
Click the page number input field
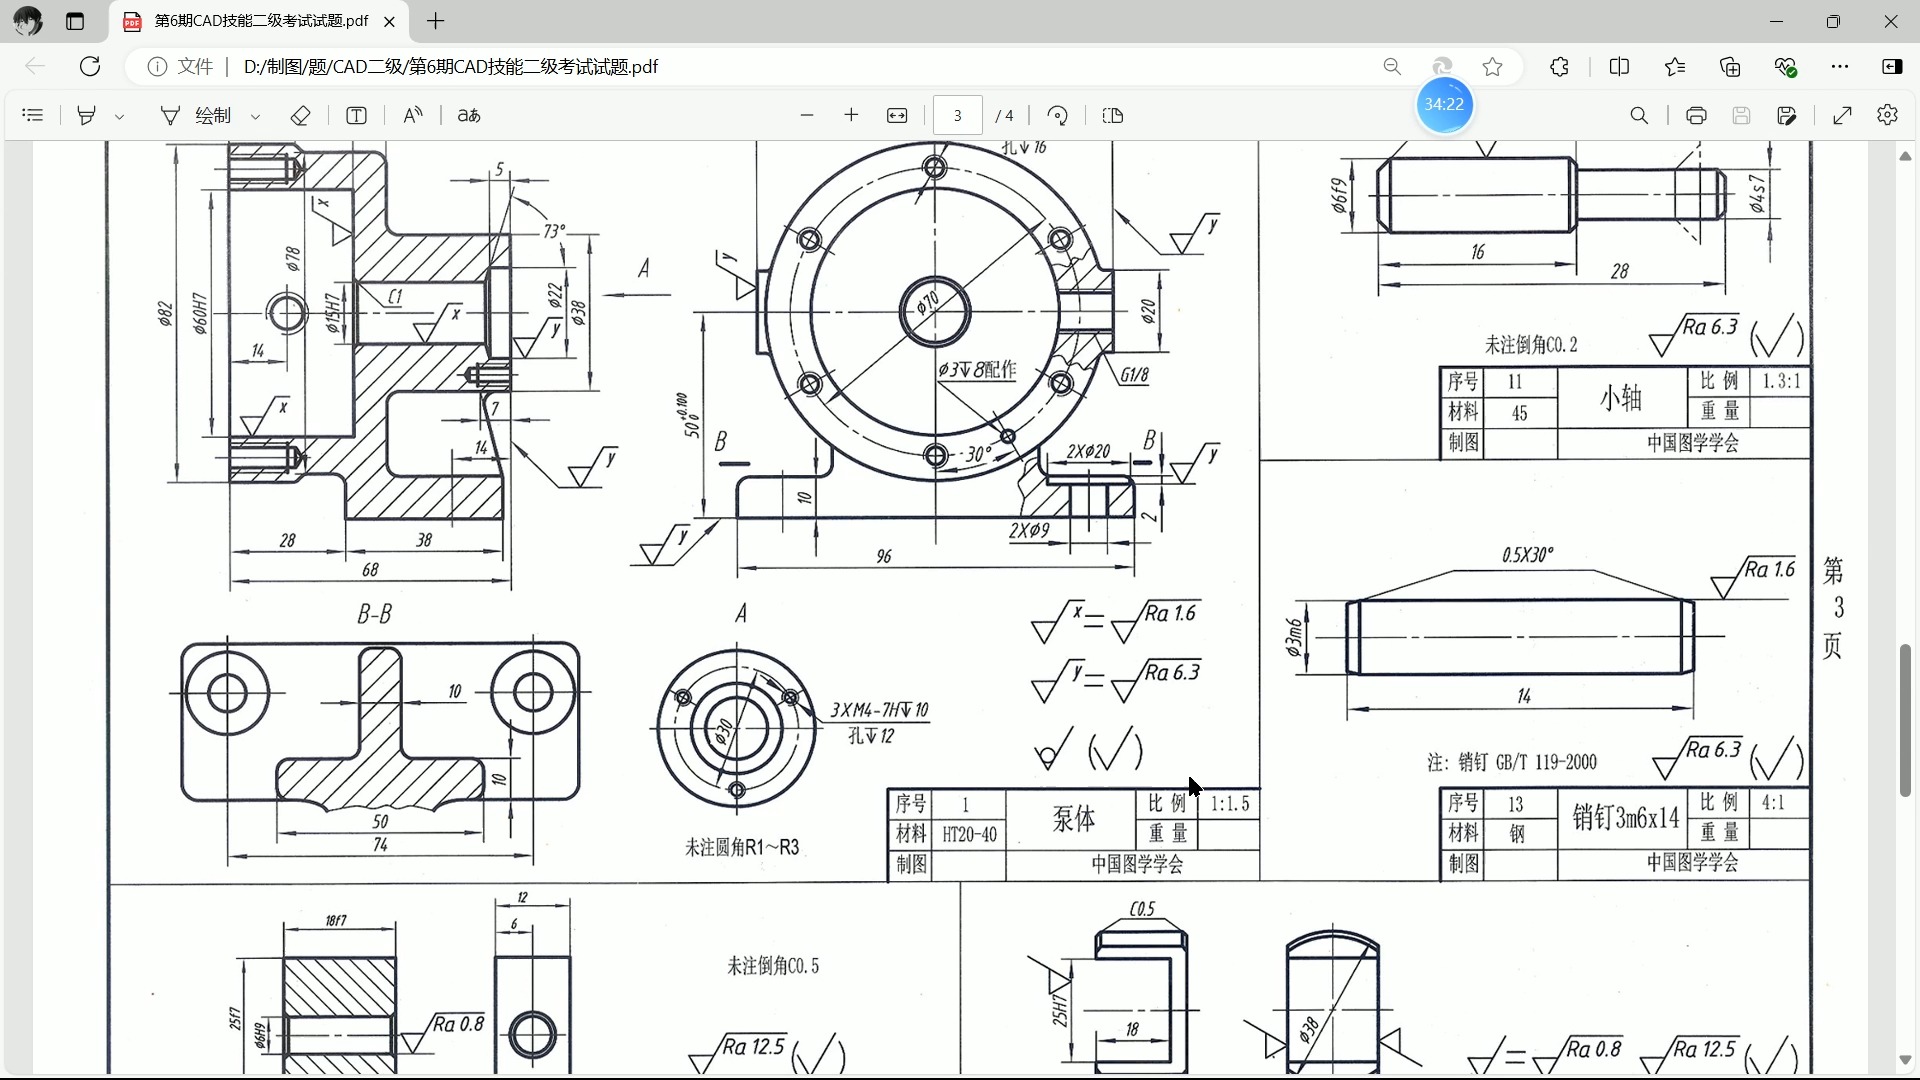point(958,115)
